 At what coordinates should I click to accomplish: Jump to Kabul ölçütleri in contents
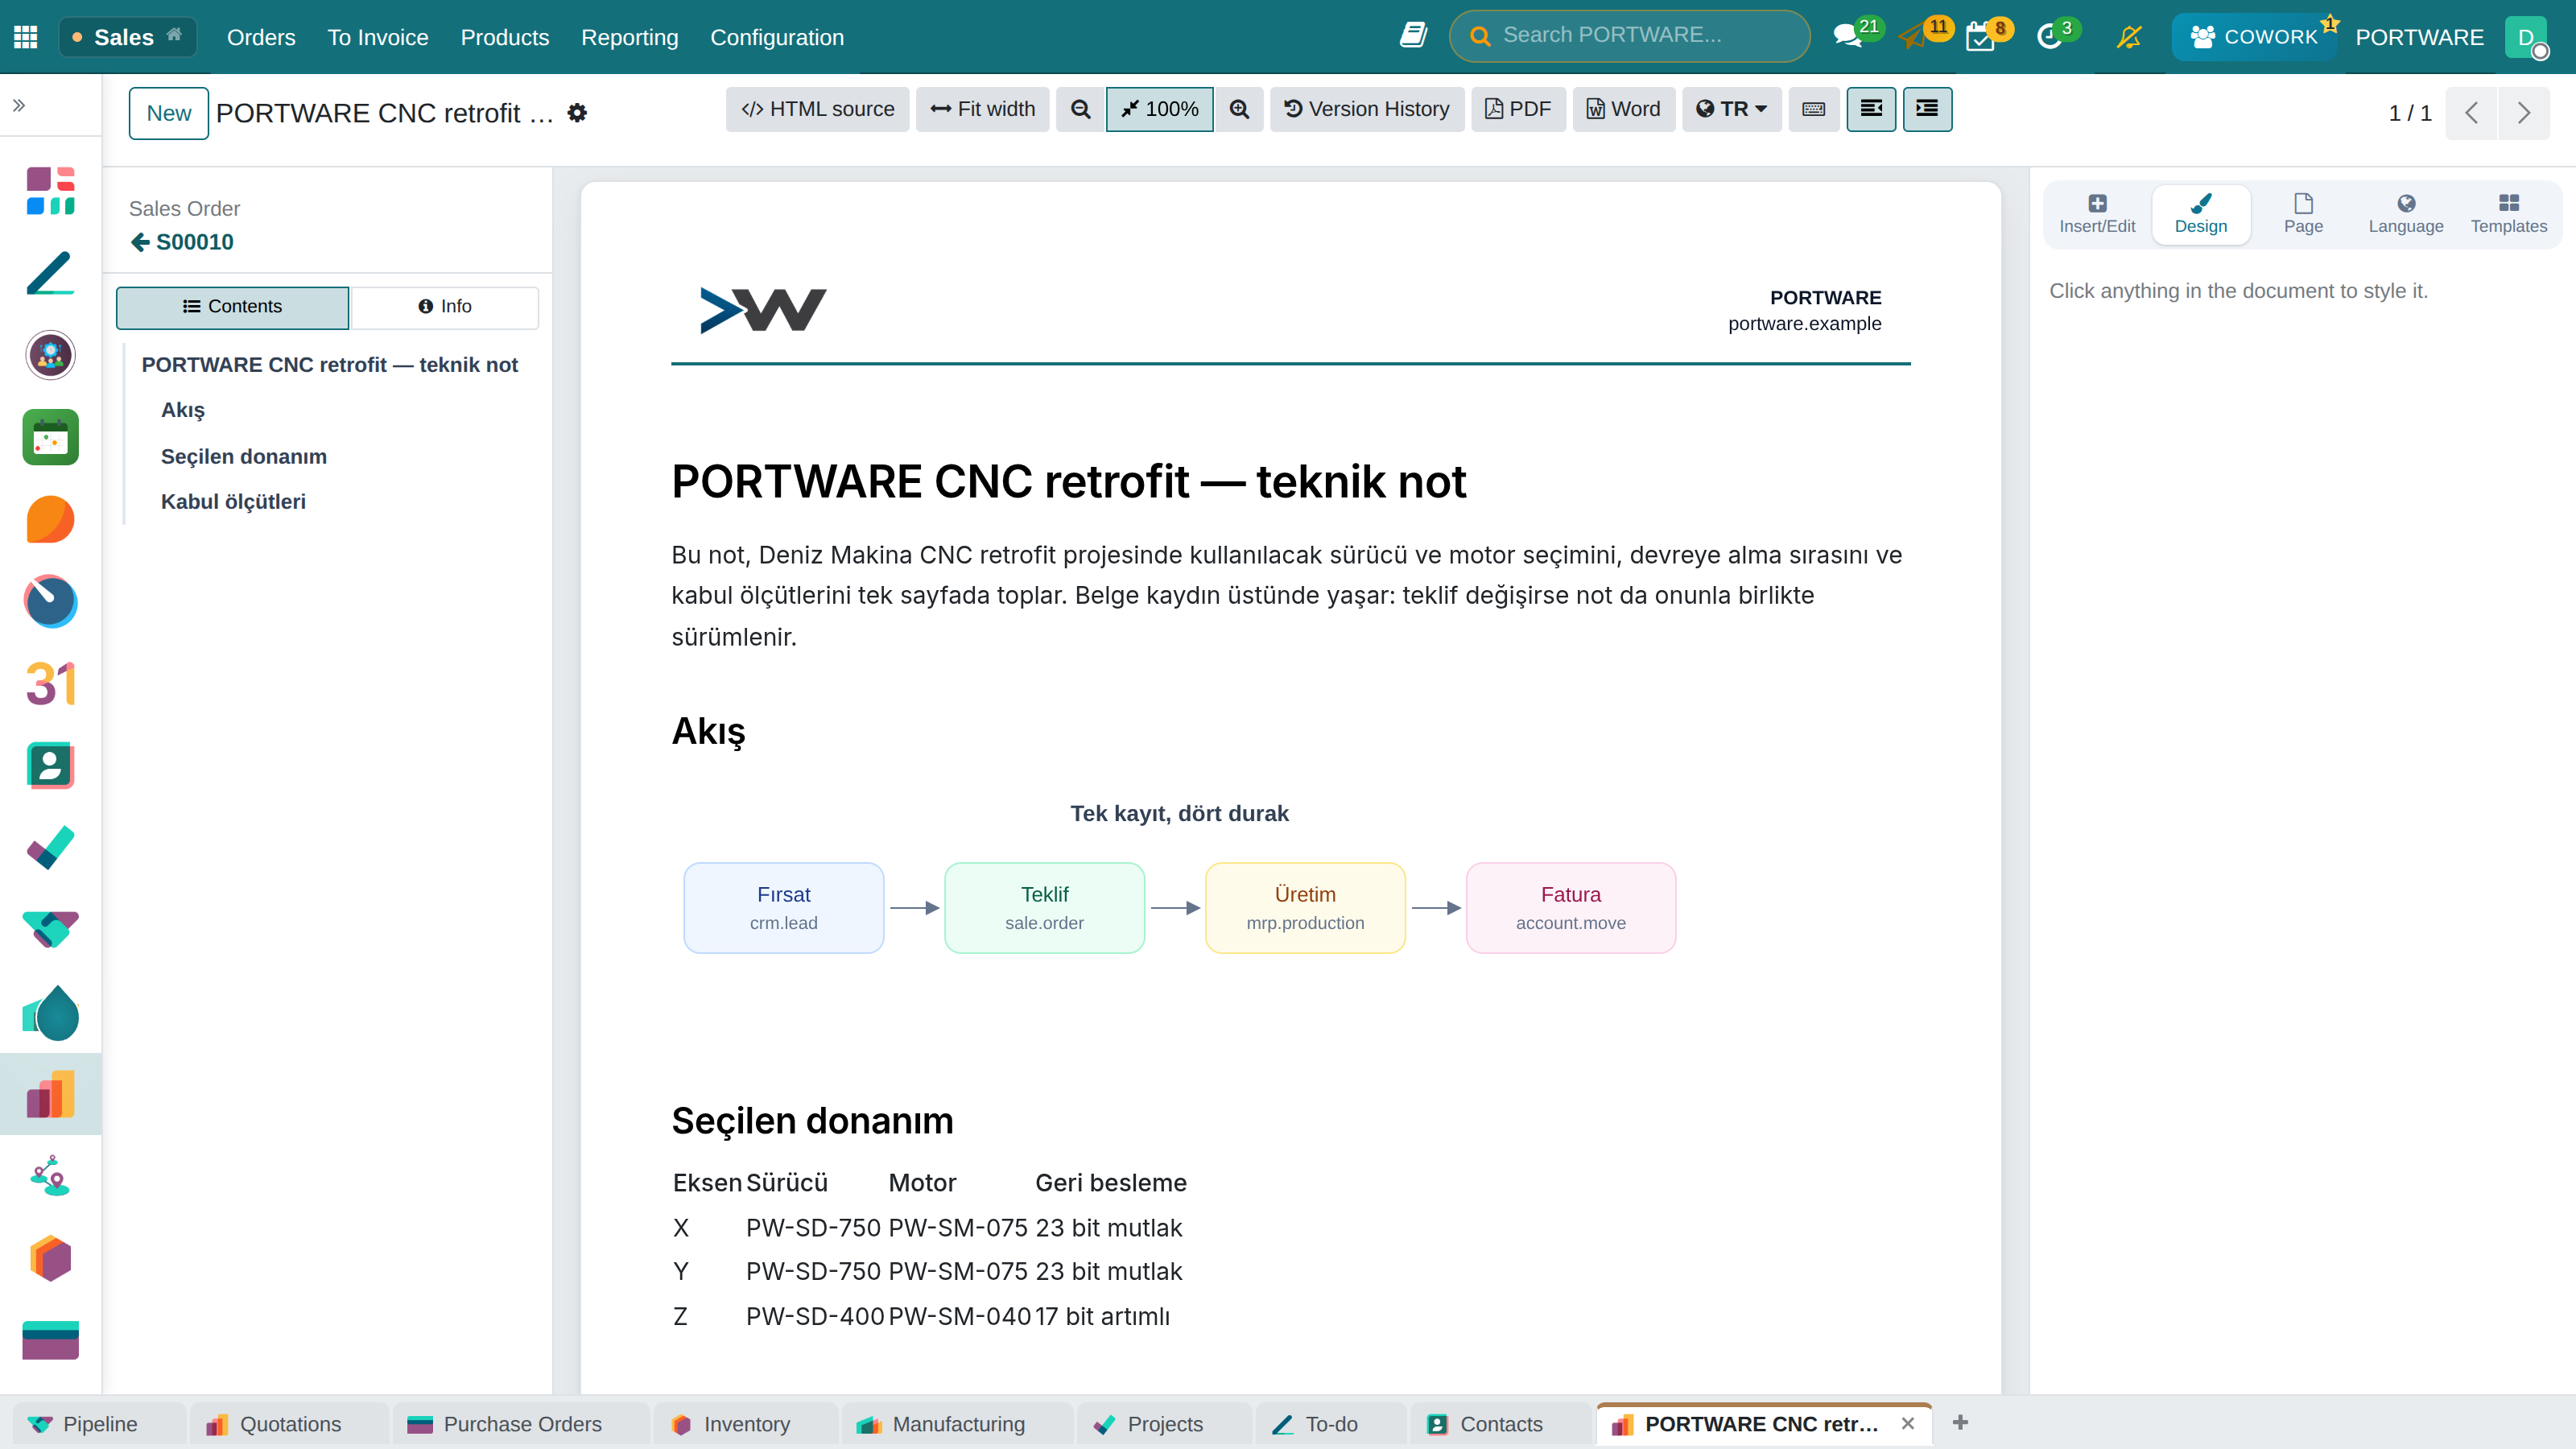233,502
